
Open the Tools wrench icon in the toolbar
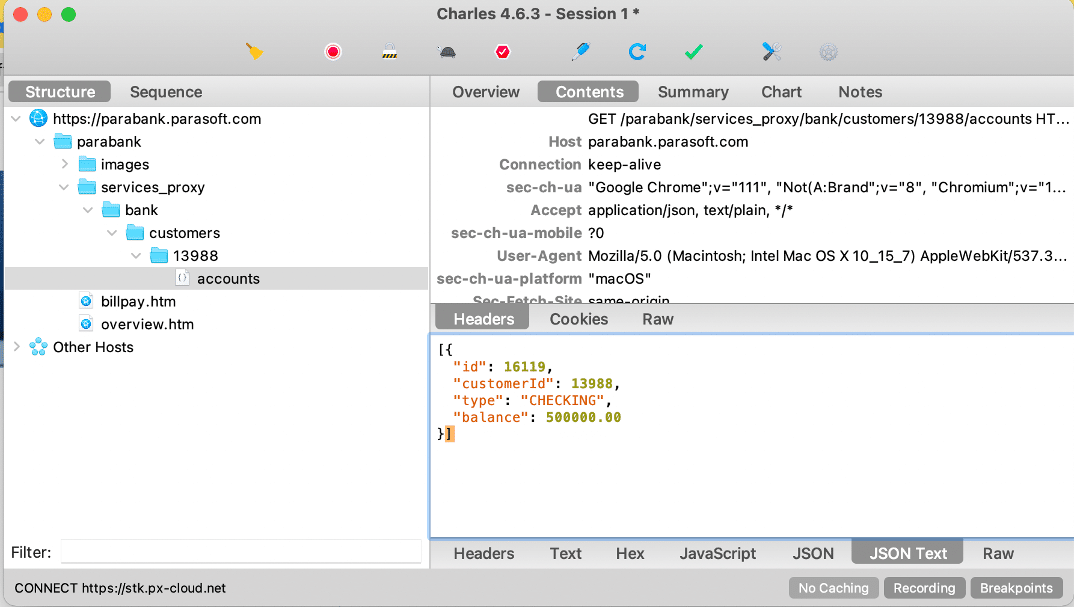(x=771, y=52)
